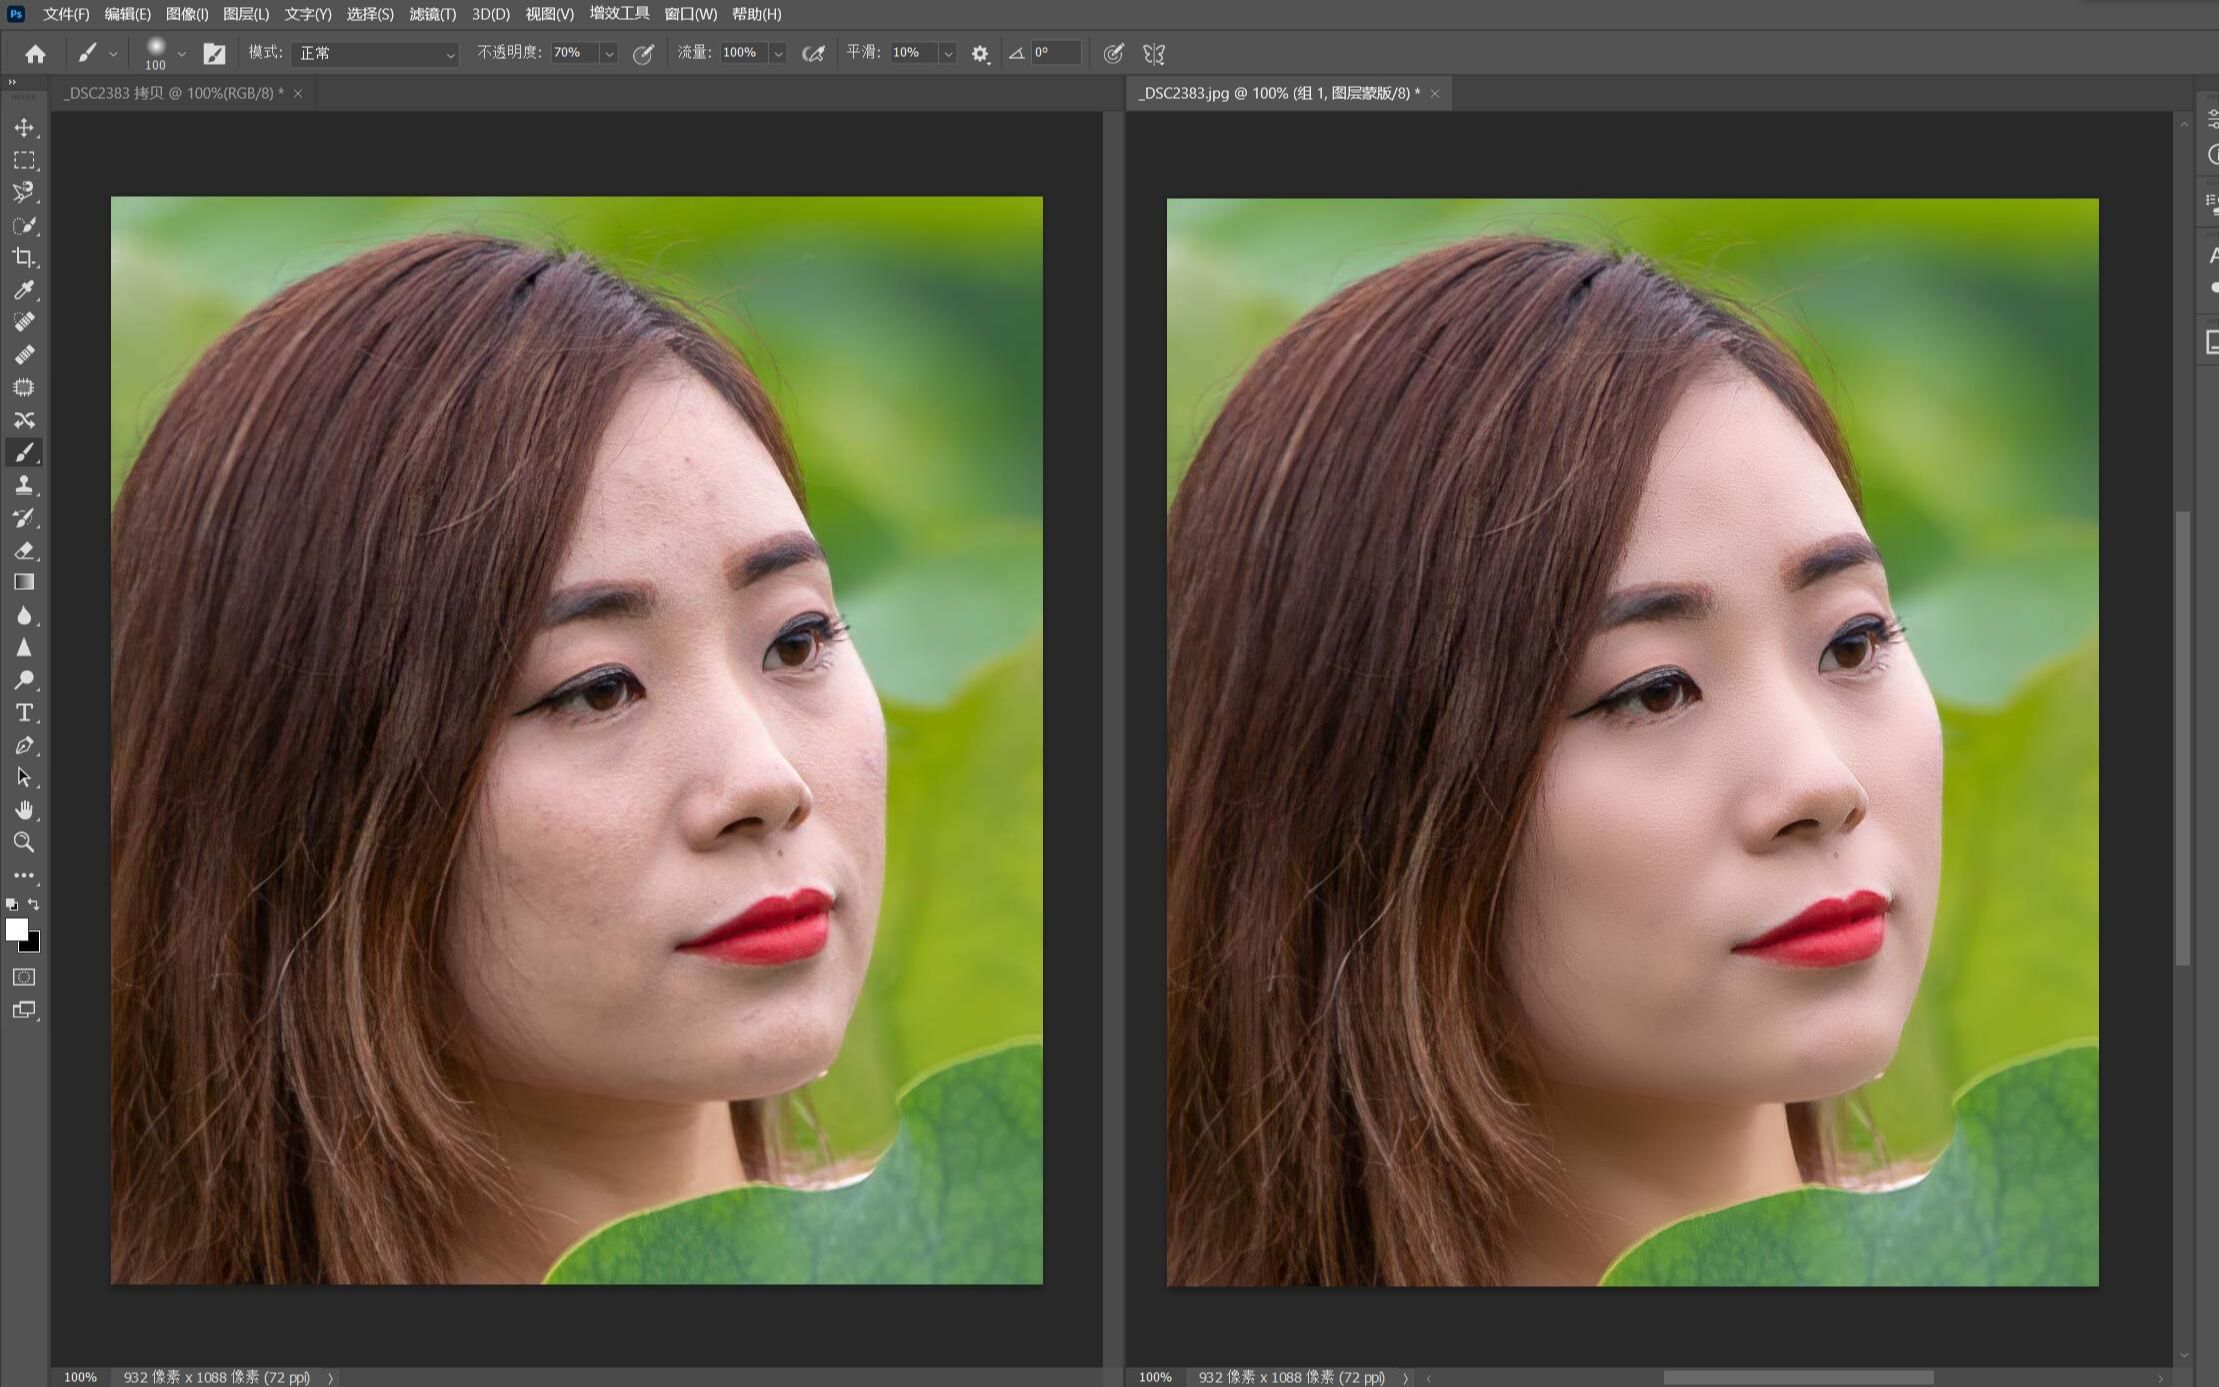
Task: Open the brush preset picker arrow
Action: pyautogui.click(x=181, y=54)
